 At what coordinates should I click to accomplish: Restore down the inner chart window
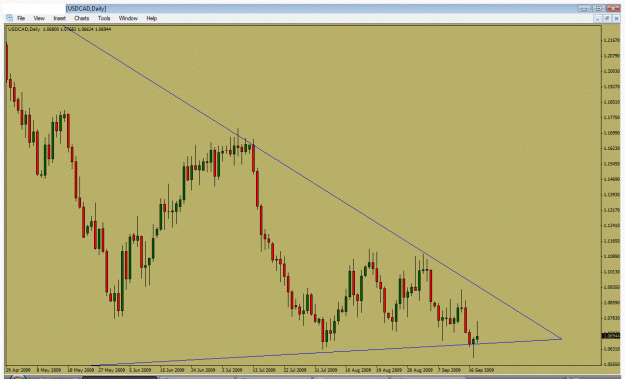point(607,18)
